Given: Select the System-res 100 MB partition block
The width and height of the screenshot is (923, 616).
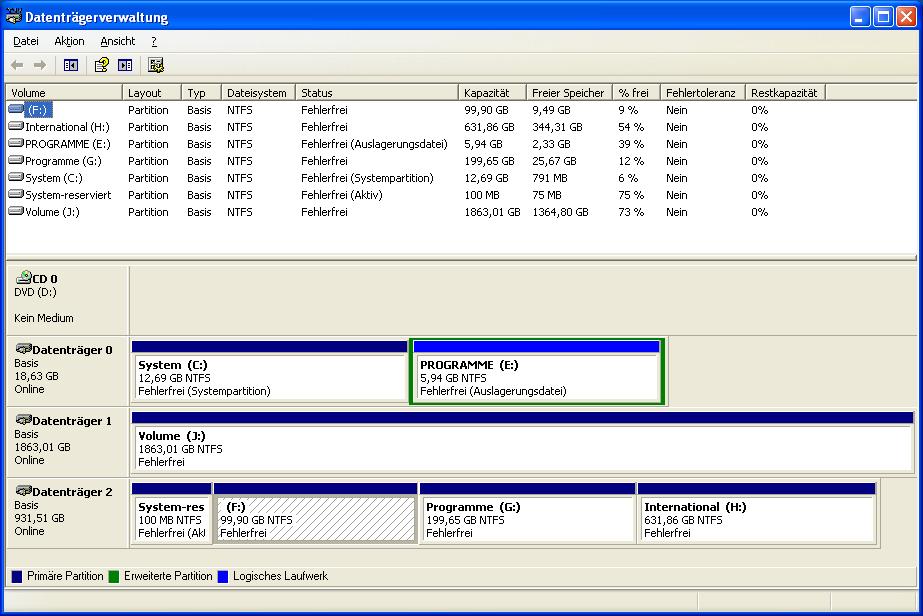Looking at the screenshot, I should tap(171, 513).
